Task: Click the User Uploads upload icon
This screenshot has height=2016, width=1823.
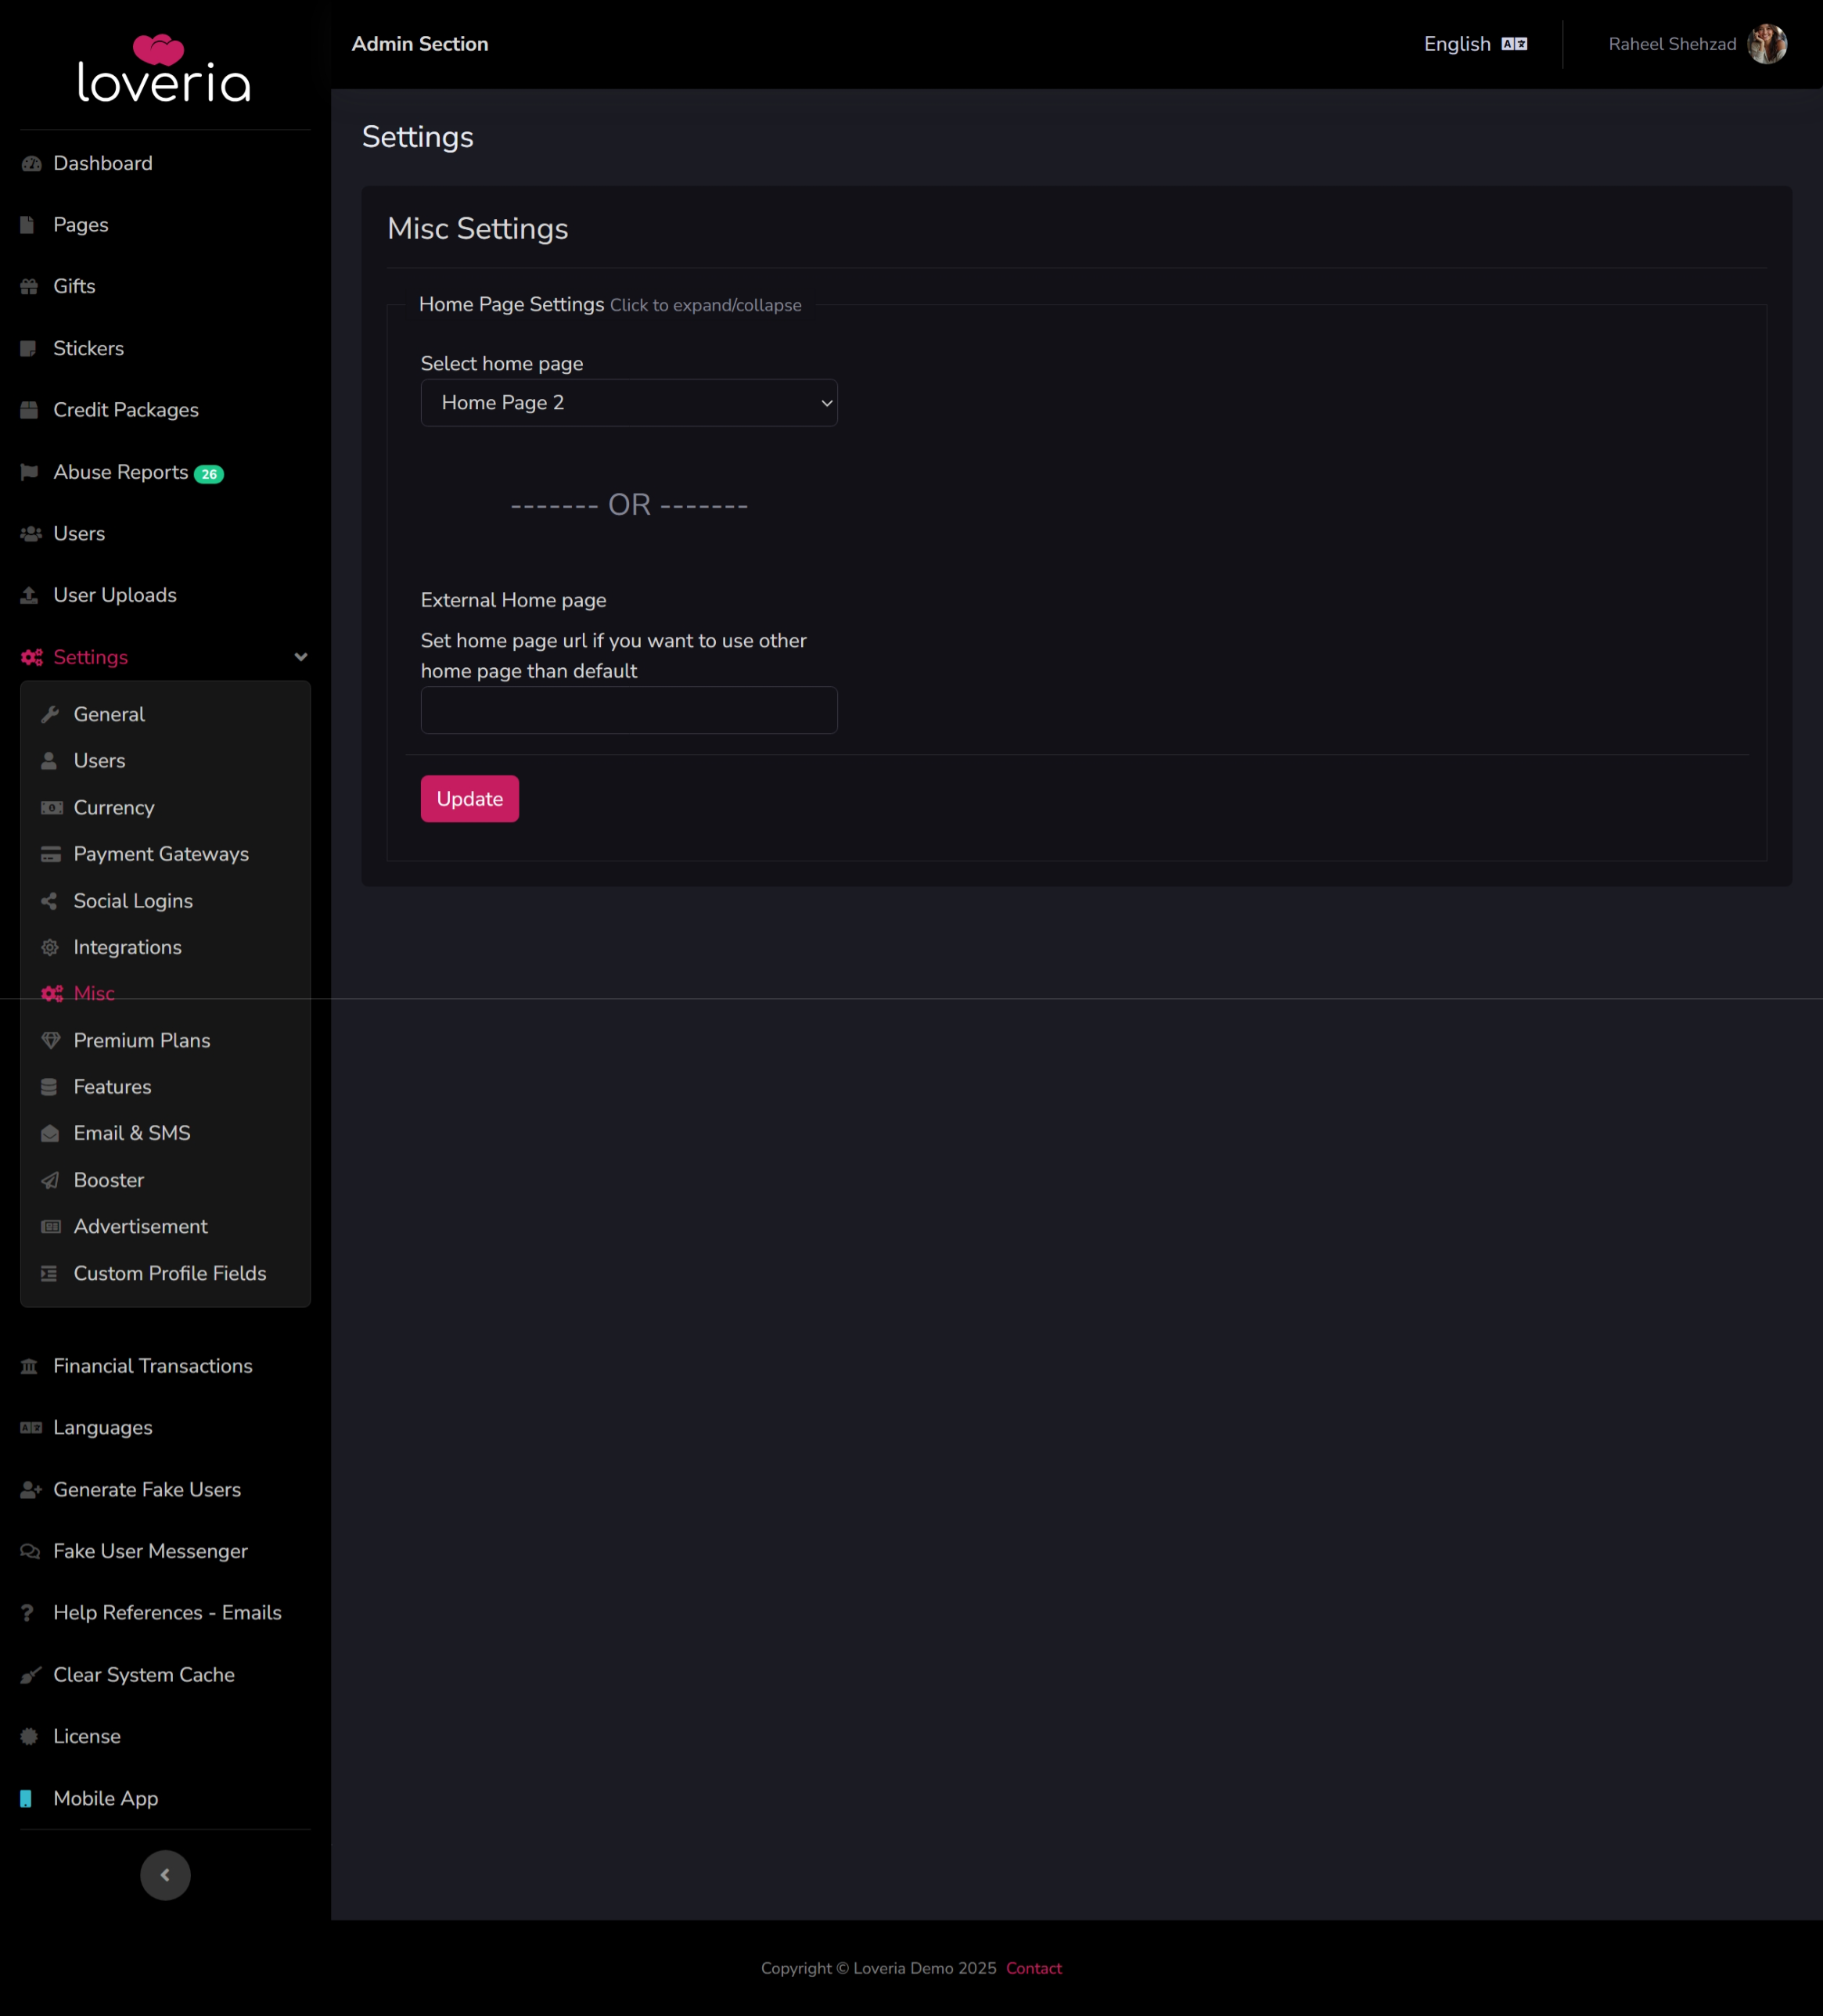Action: [29, 596]
